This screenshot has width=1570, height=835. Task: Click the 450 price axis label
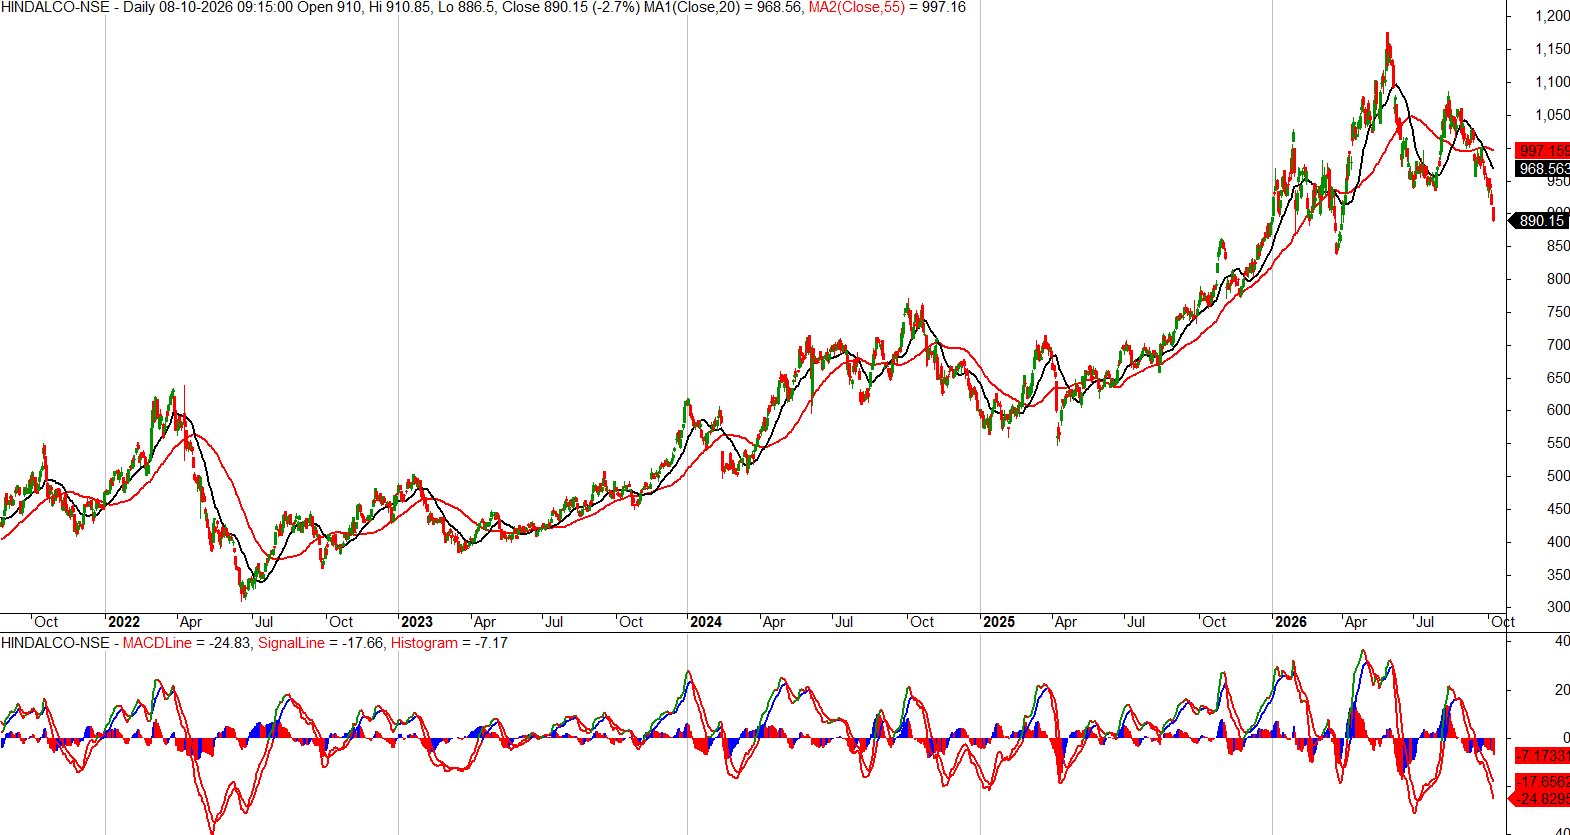pyautogui.click(x=1558, y=509)
